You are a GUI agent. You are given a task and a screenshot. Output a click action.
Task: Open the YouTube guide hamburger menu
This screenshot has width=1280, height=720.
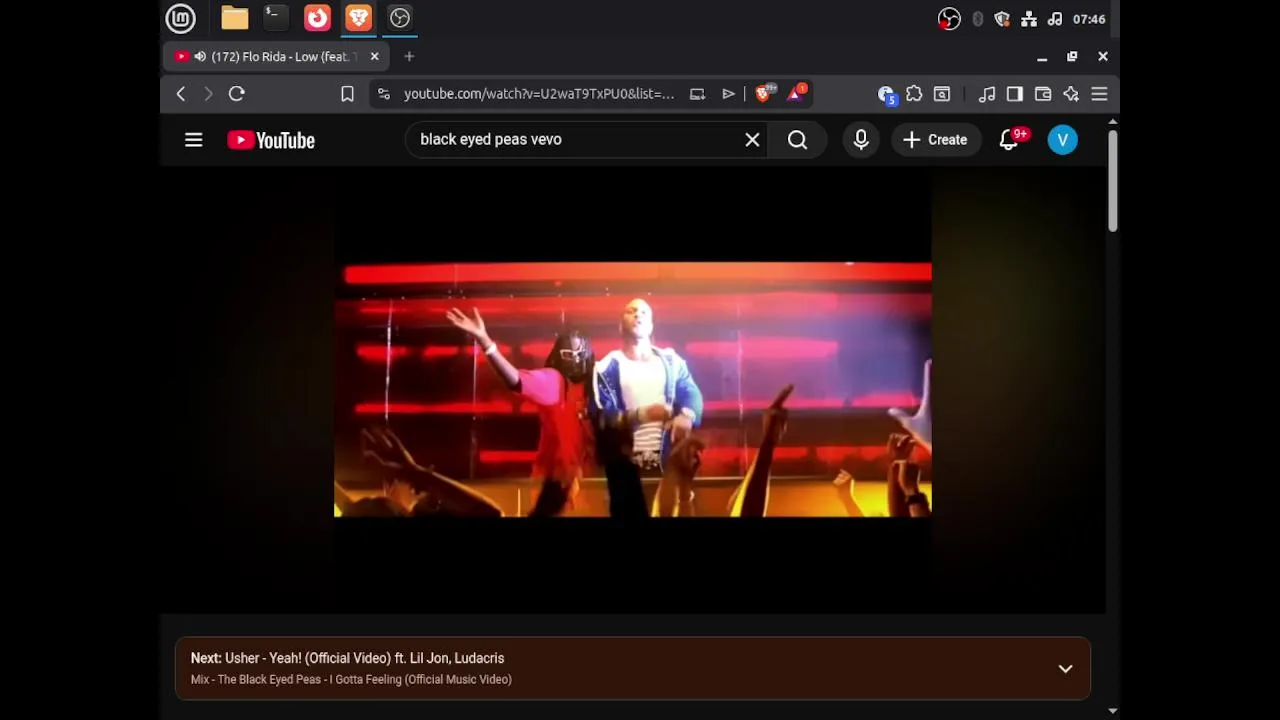[x=194, y=140]
